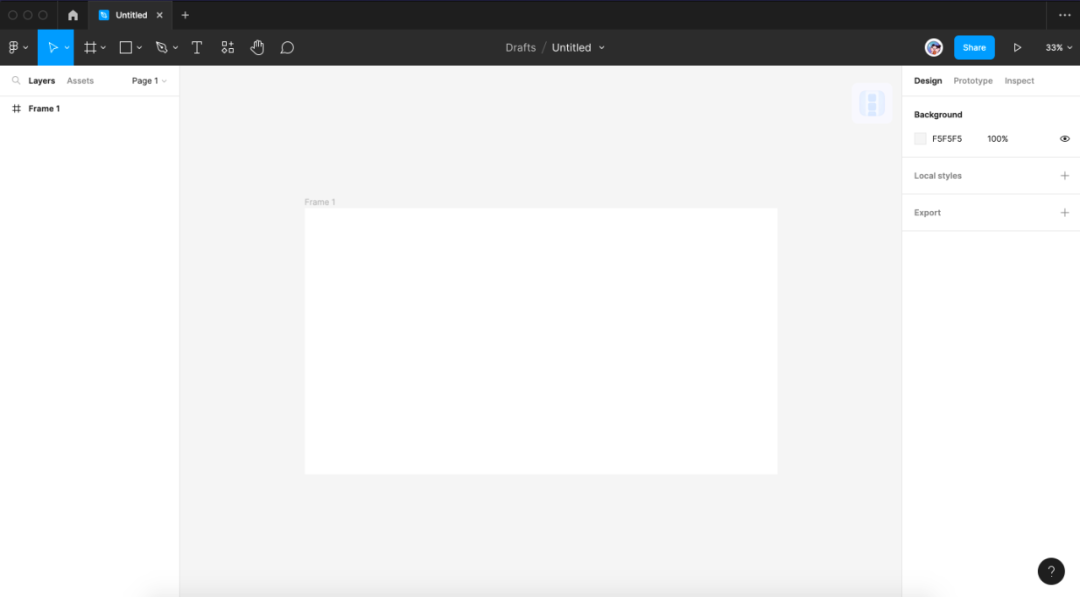Select the white Frame 1 on canvas
The width and height of the screenshot is (1080, 597).
pos(541,341)
